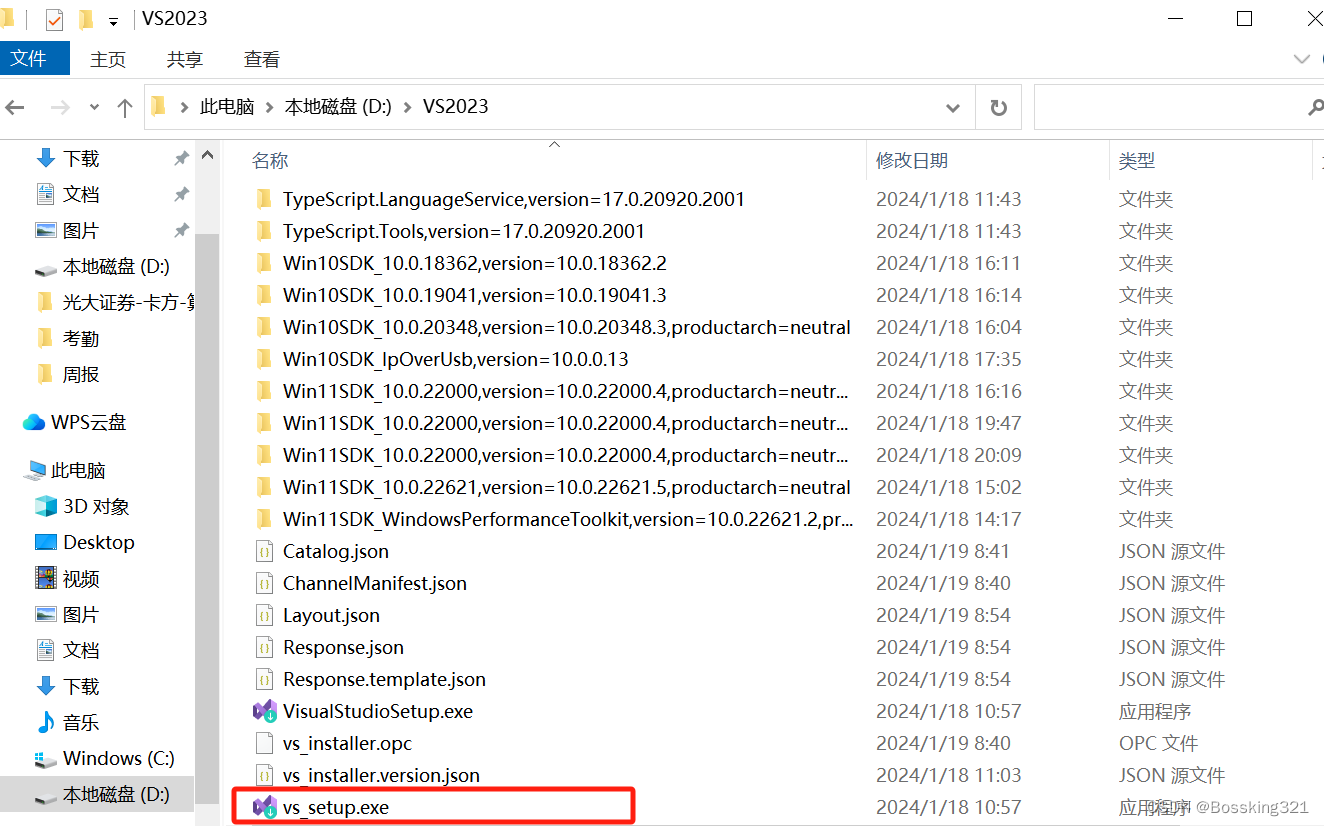Open the 周报 folder in sidebar
This screenshot has width=1324, height=826.
click(x=81, y=374)
